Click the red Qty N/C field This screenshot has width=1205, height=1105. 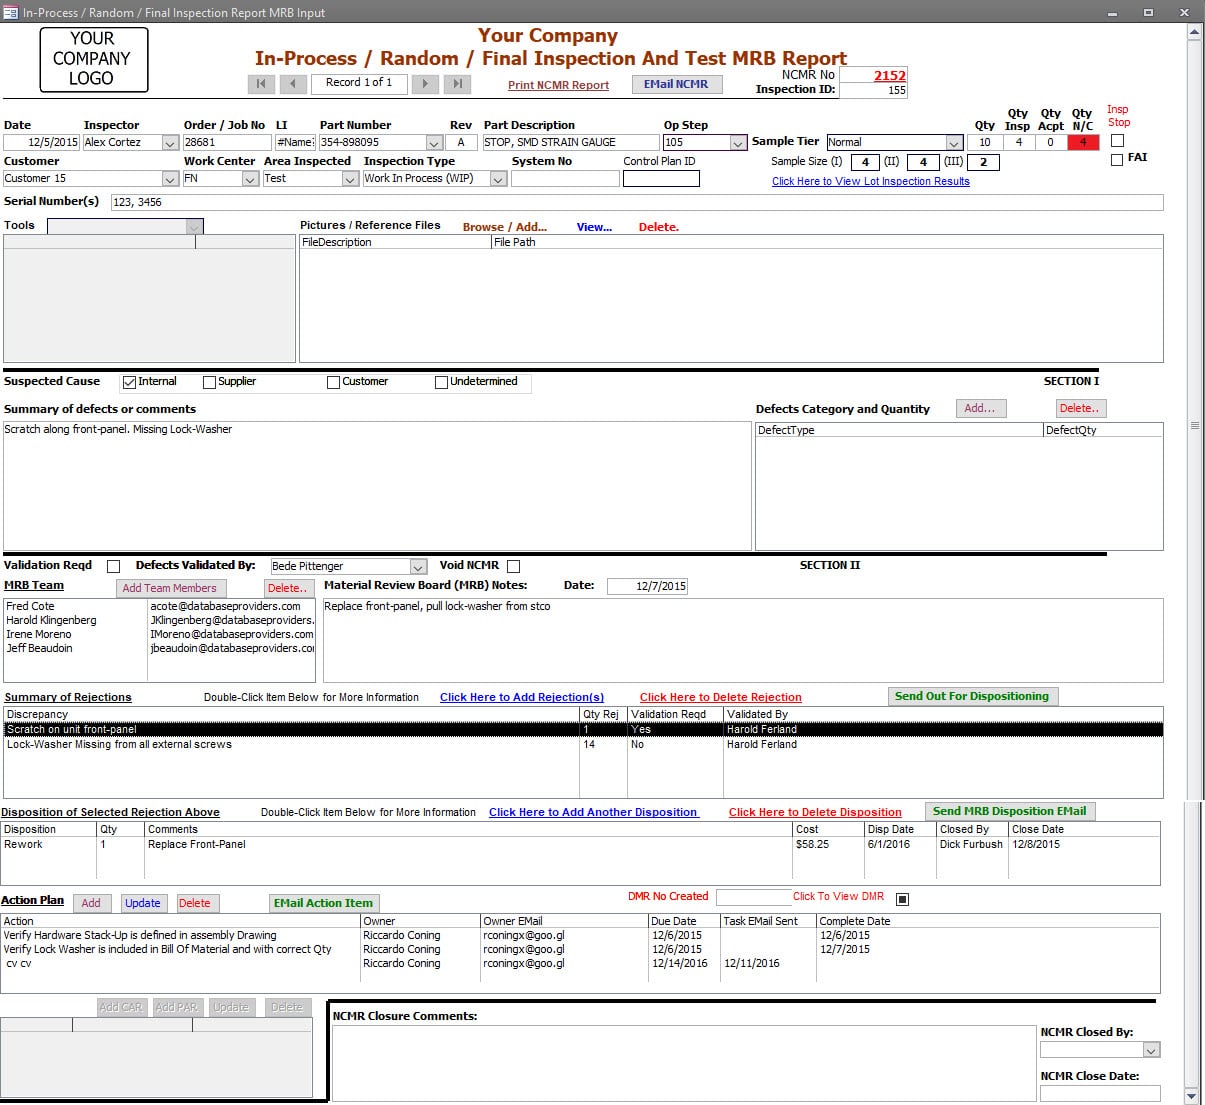1083,143
